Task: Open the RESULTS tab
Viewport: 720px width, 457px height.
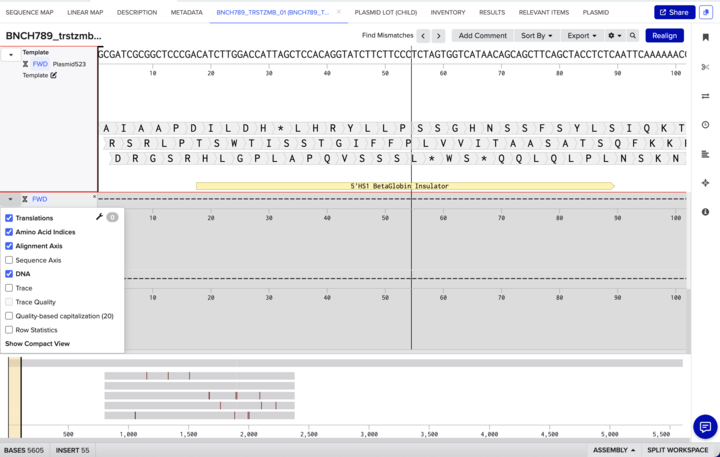Action: pos(492,12)
